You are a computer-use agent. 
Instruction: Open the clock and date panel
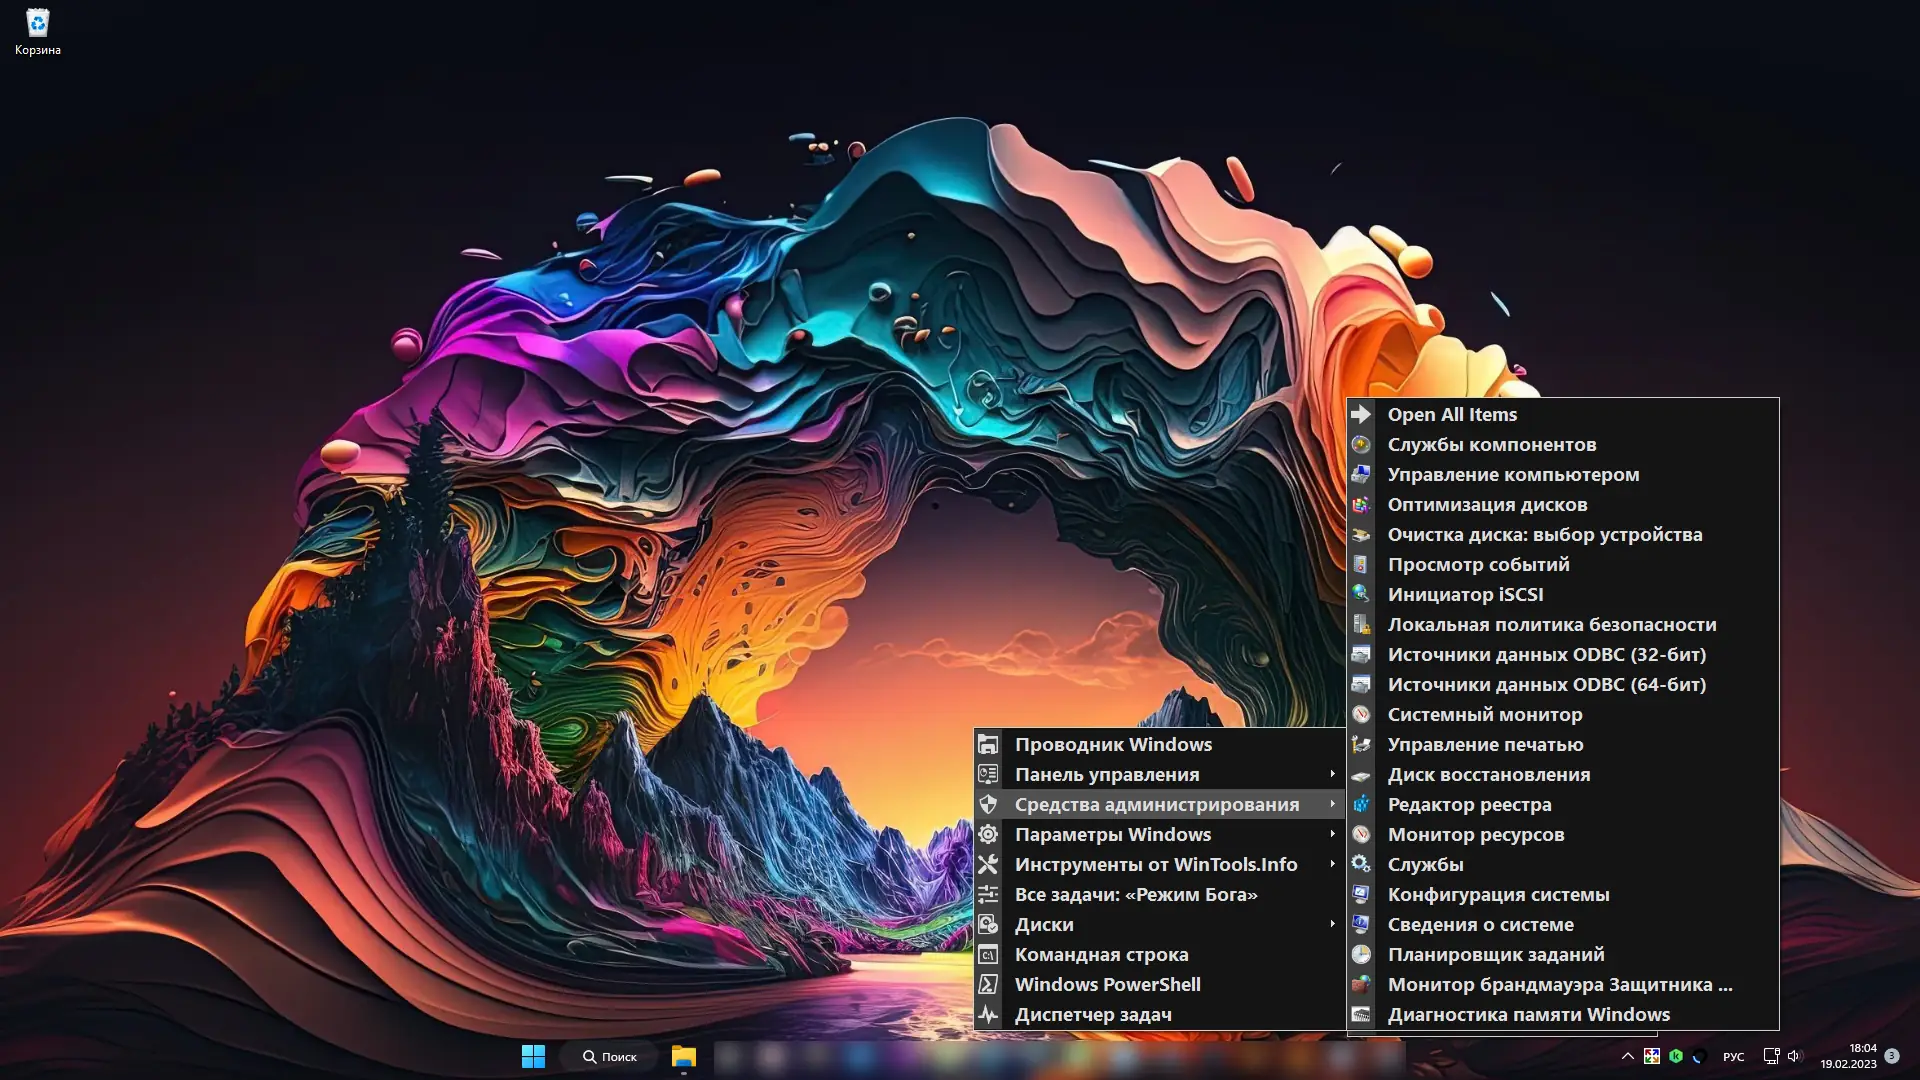coord(1848,1056)
